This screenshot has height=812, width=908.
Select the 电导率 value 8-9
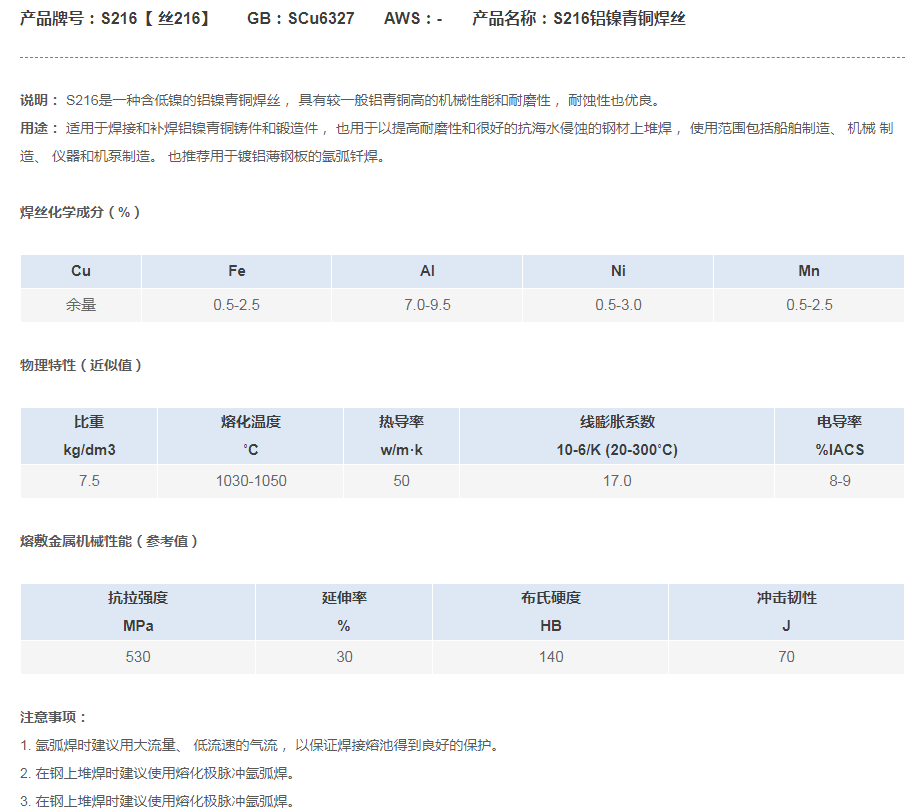pos(839,481)
